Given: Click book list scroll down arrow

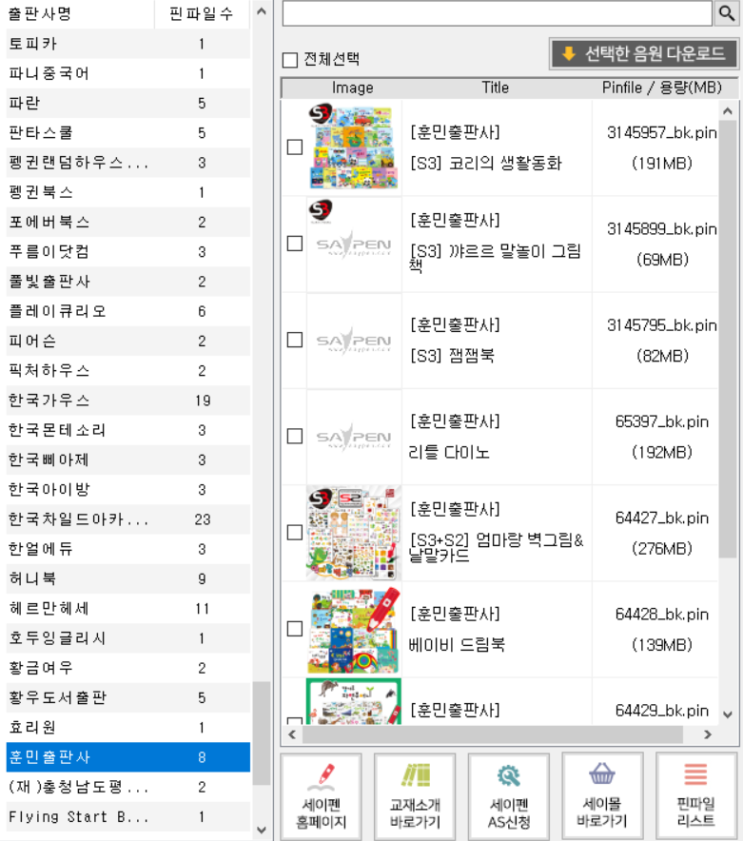Looking at the screenshot, I should [727, 714].
